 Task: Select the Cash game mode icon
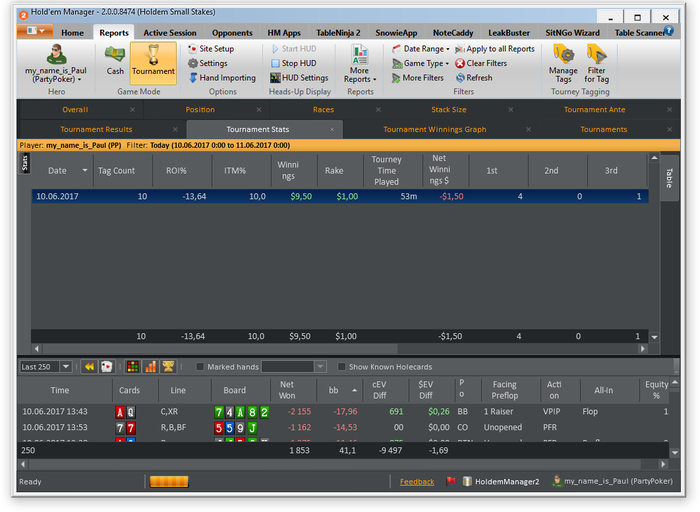115,60
